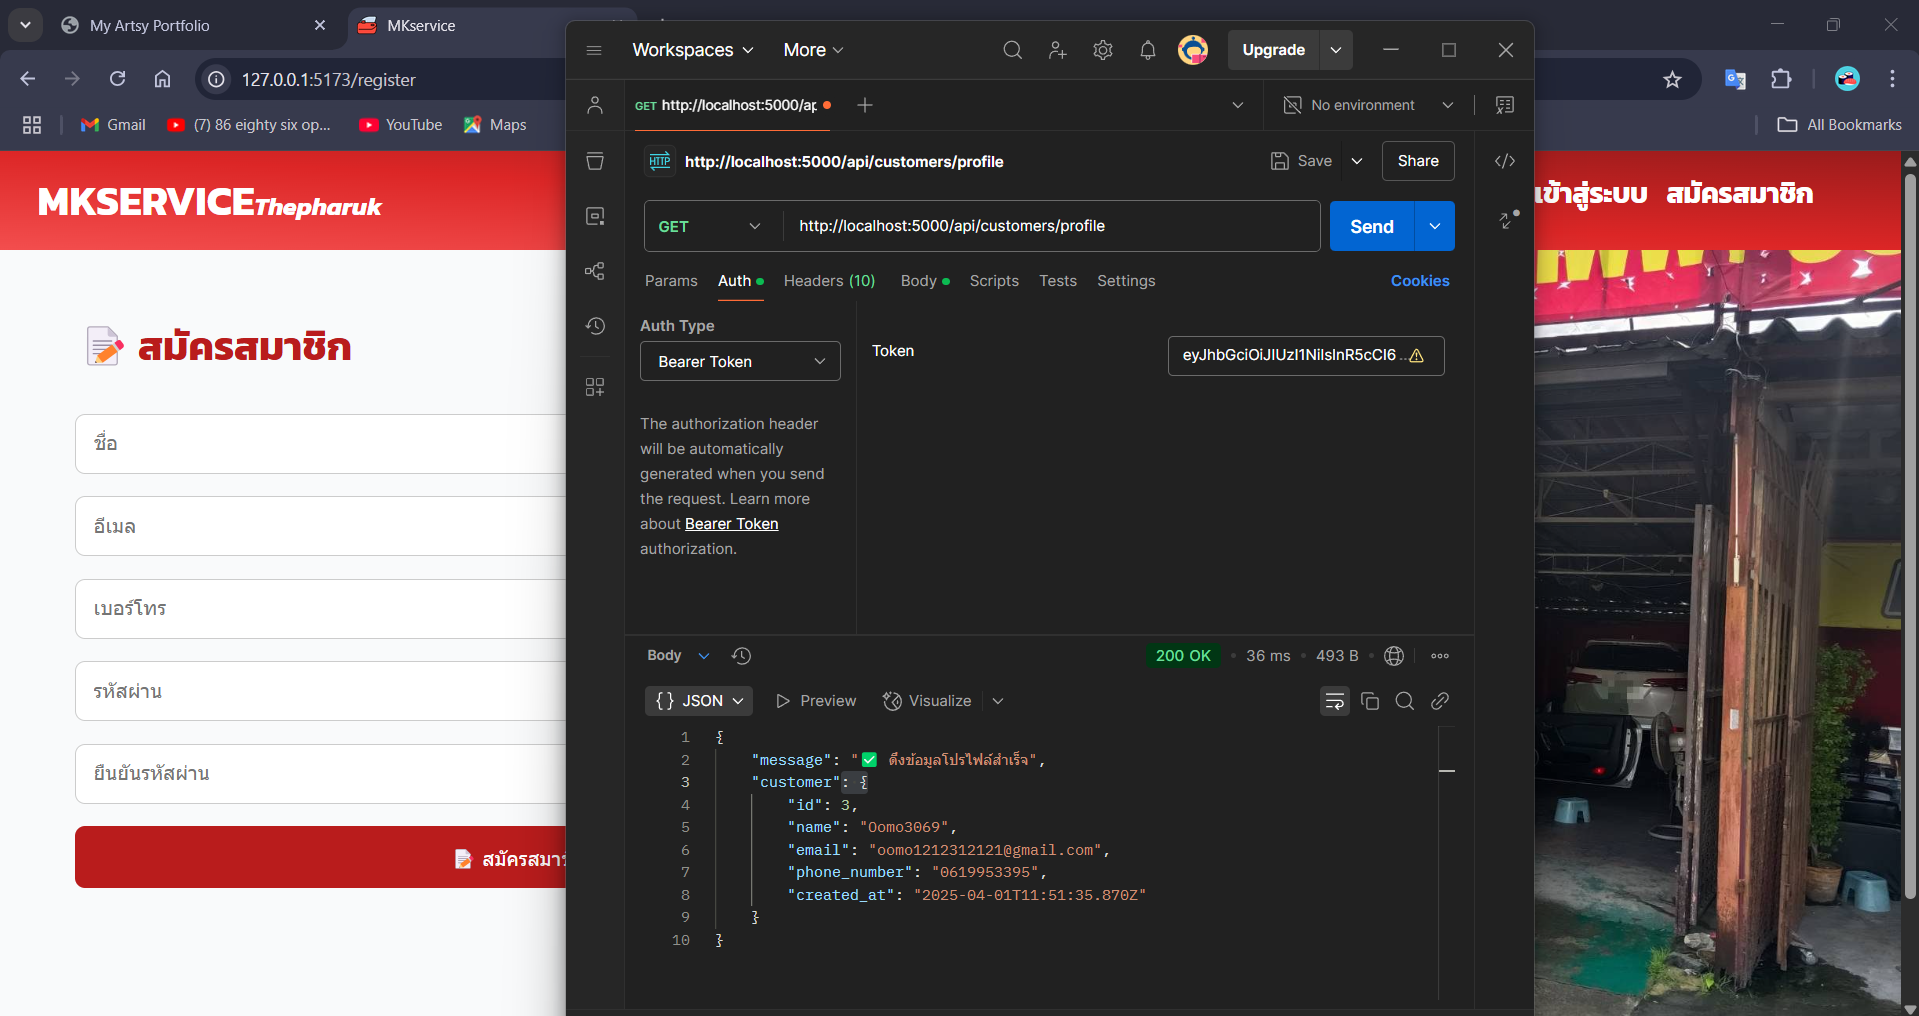
Task: Switch to Scripts tab
Action: 994,281
